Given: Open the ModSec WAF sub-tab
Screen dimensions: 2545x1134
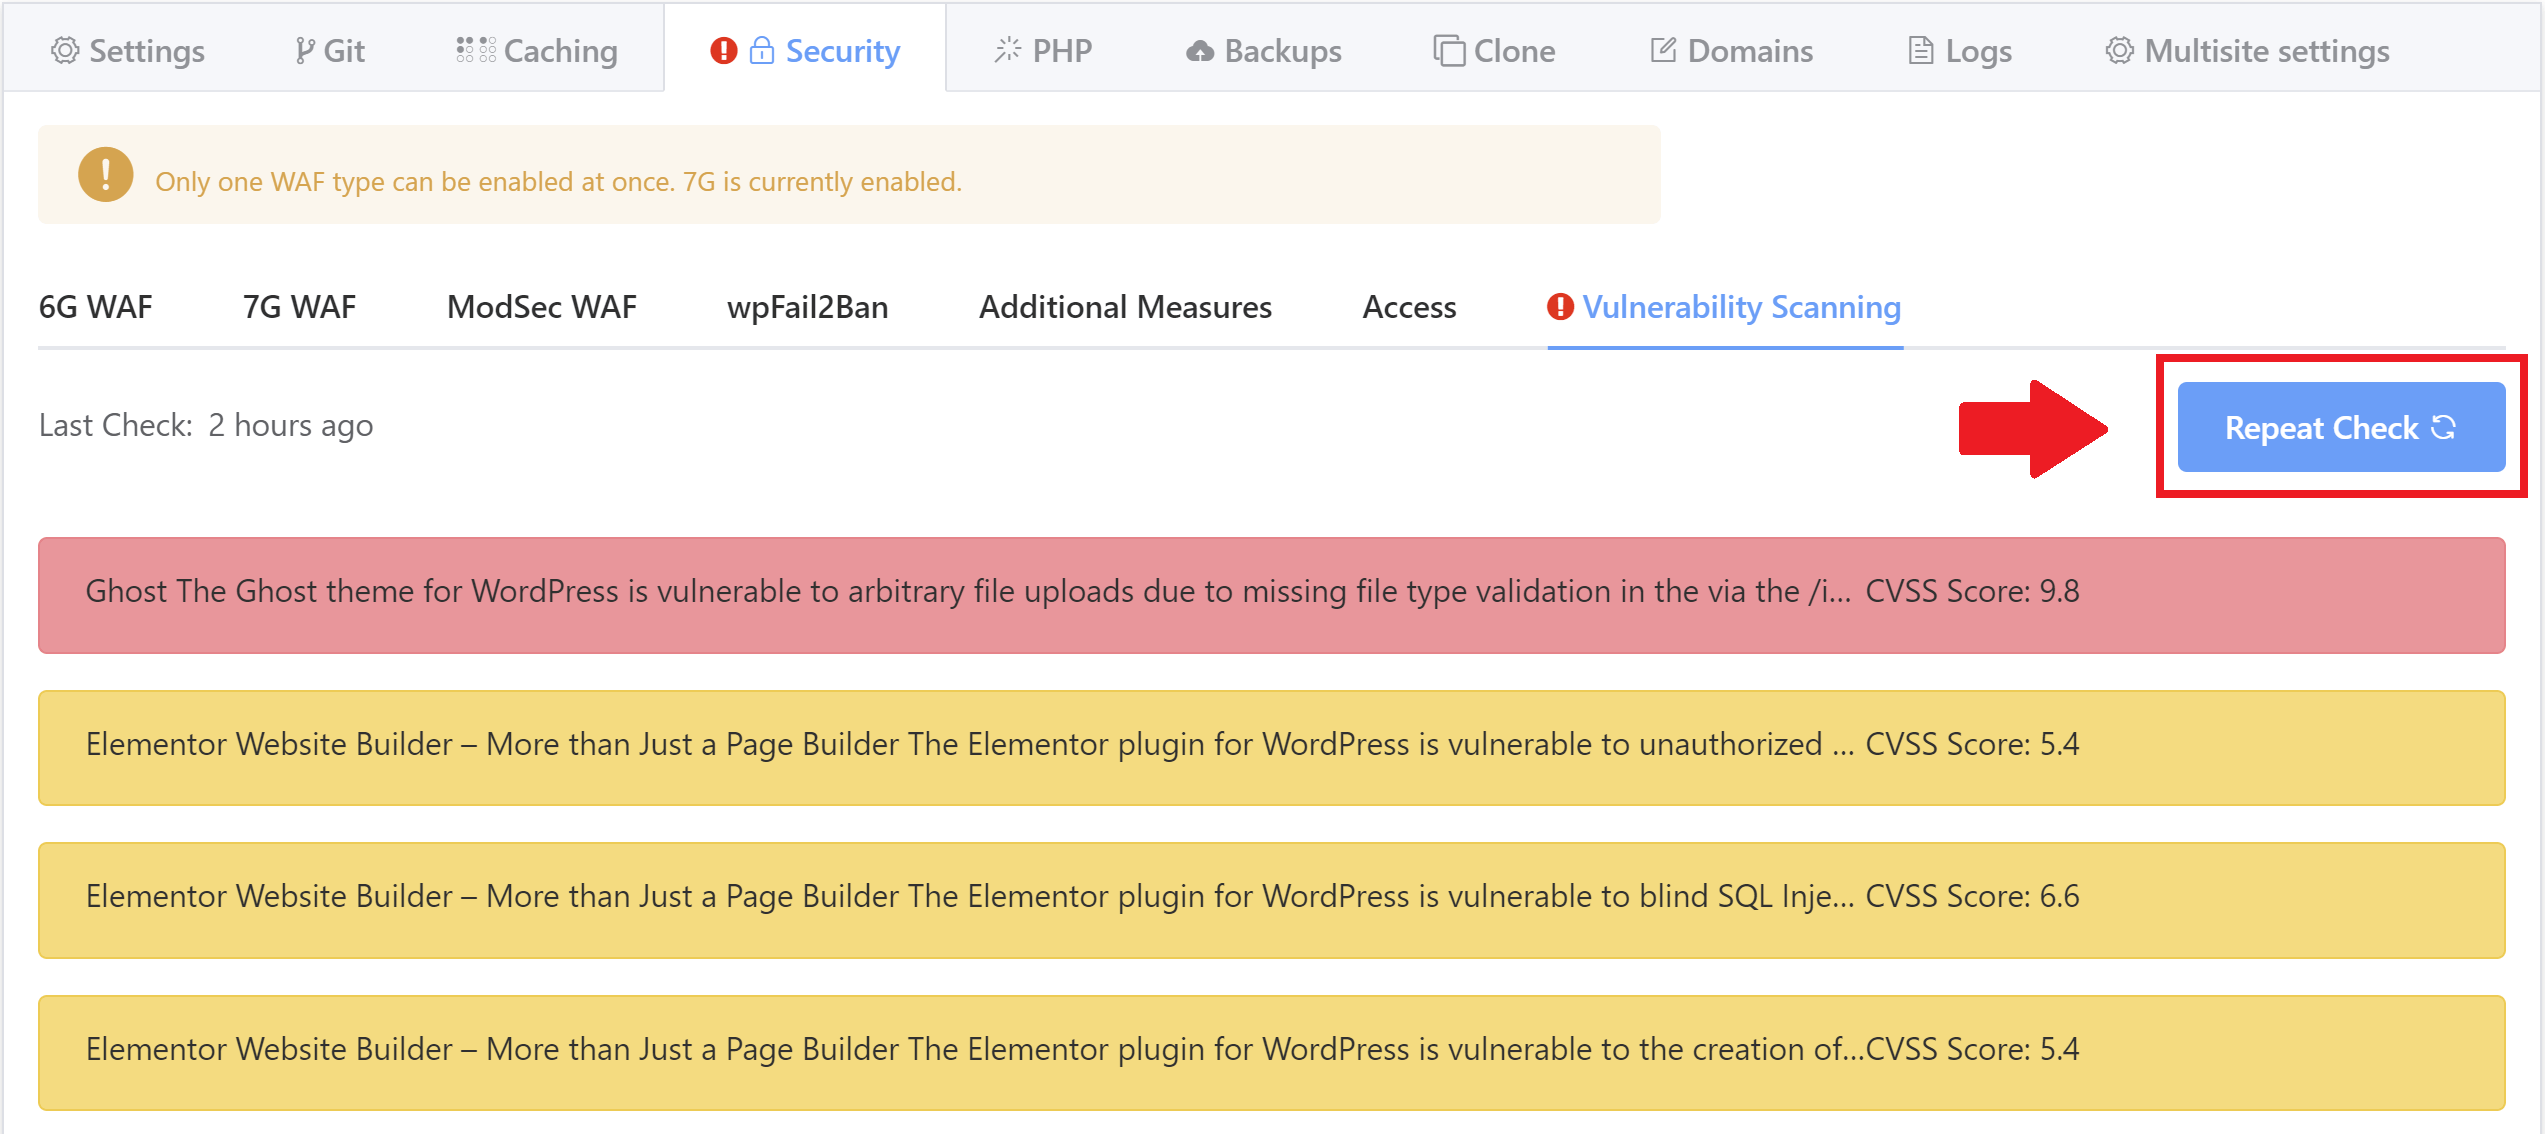Looking at the screenshot, I should click(542, 307).
